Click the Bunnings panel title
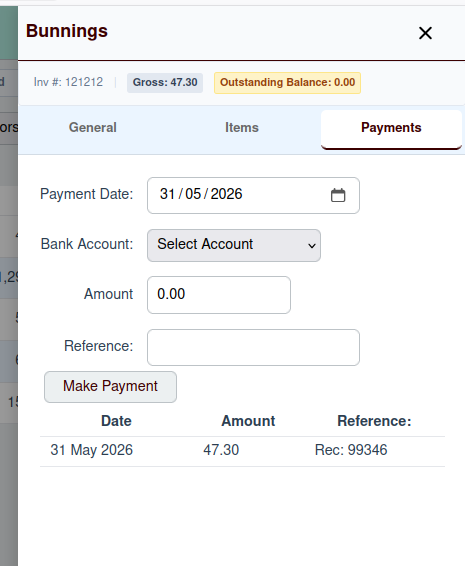The width and height of the screenshot is (465, 566). coord(67,31)
